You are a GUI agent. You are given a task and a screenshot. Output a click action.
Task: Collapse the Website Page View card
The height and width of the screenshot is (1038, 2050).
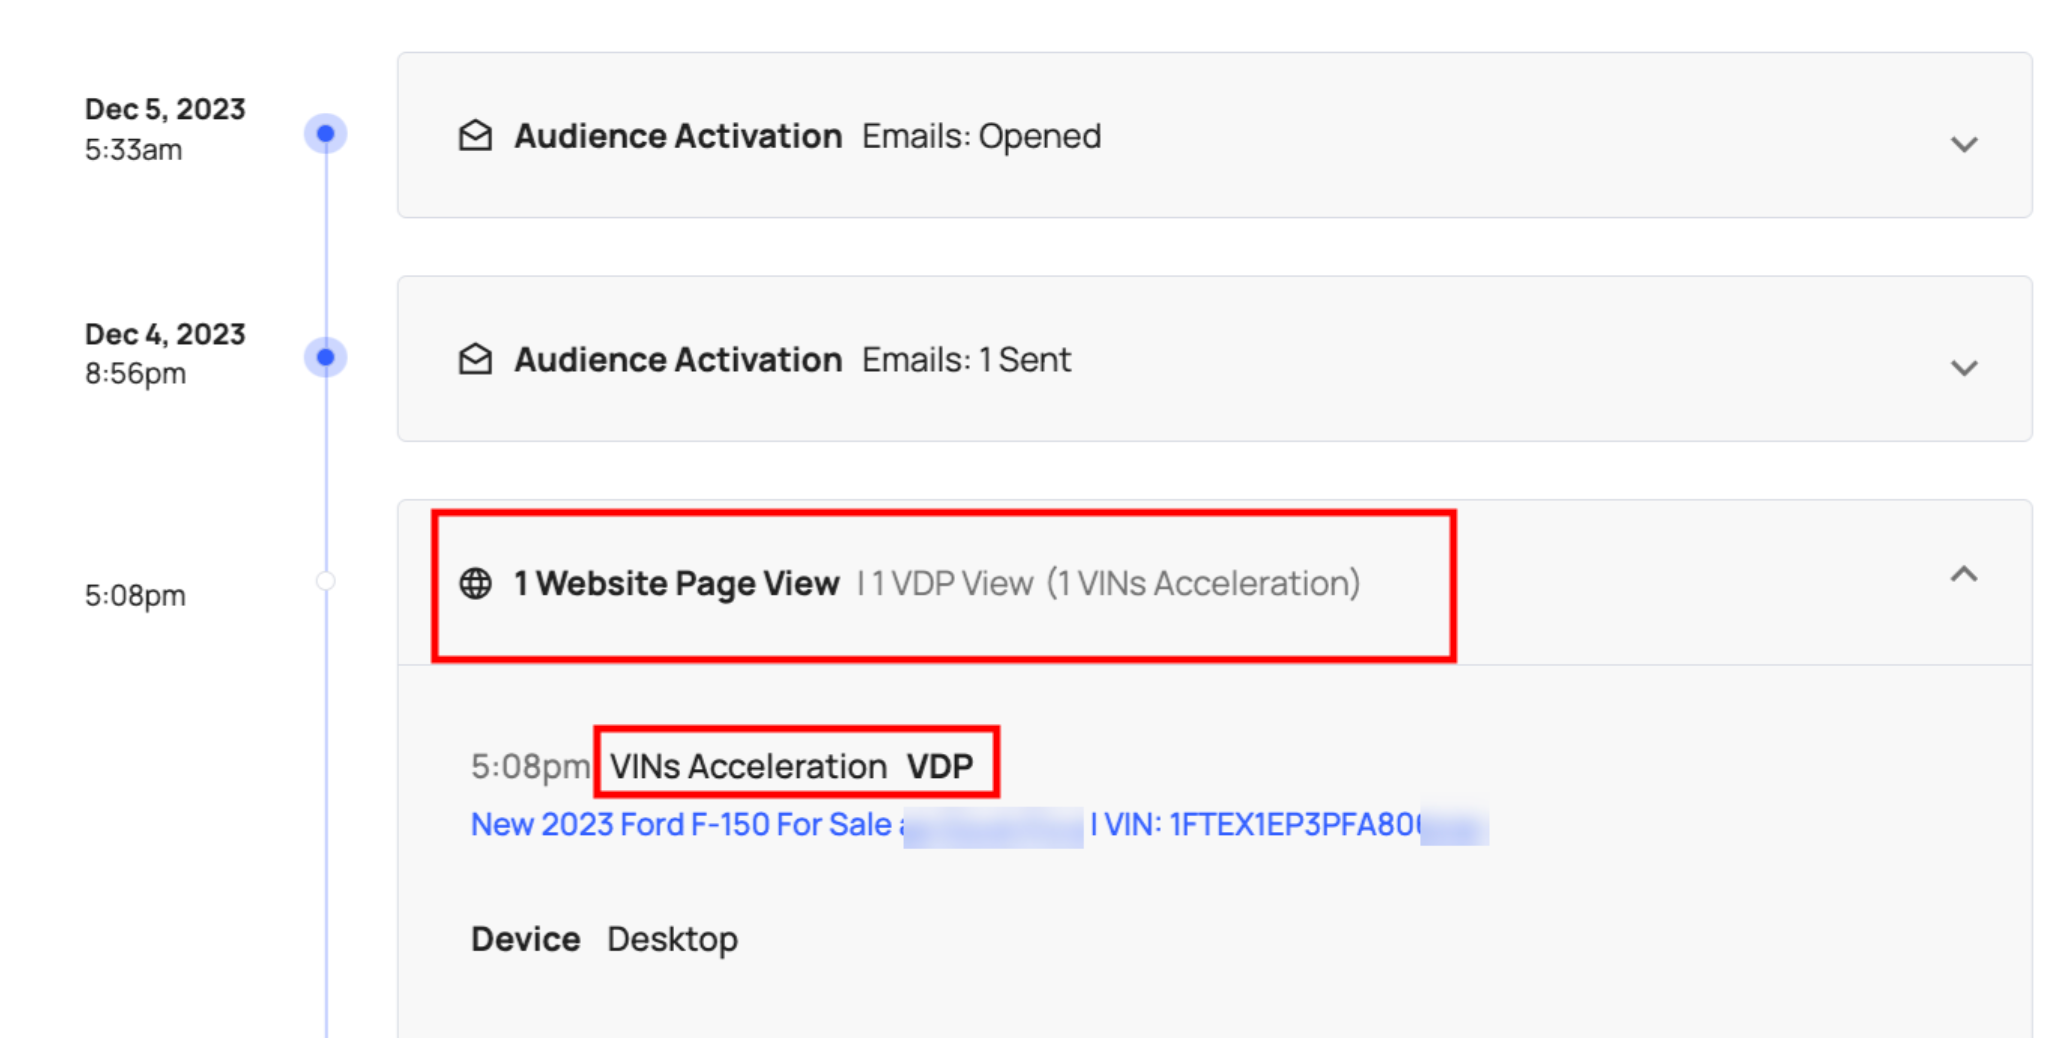(1963, 574)
